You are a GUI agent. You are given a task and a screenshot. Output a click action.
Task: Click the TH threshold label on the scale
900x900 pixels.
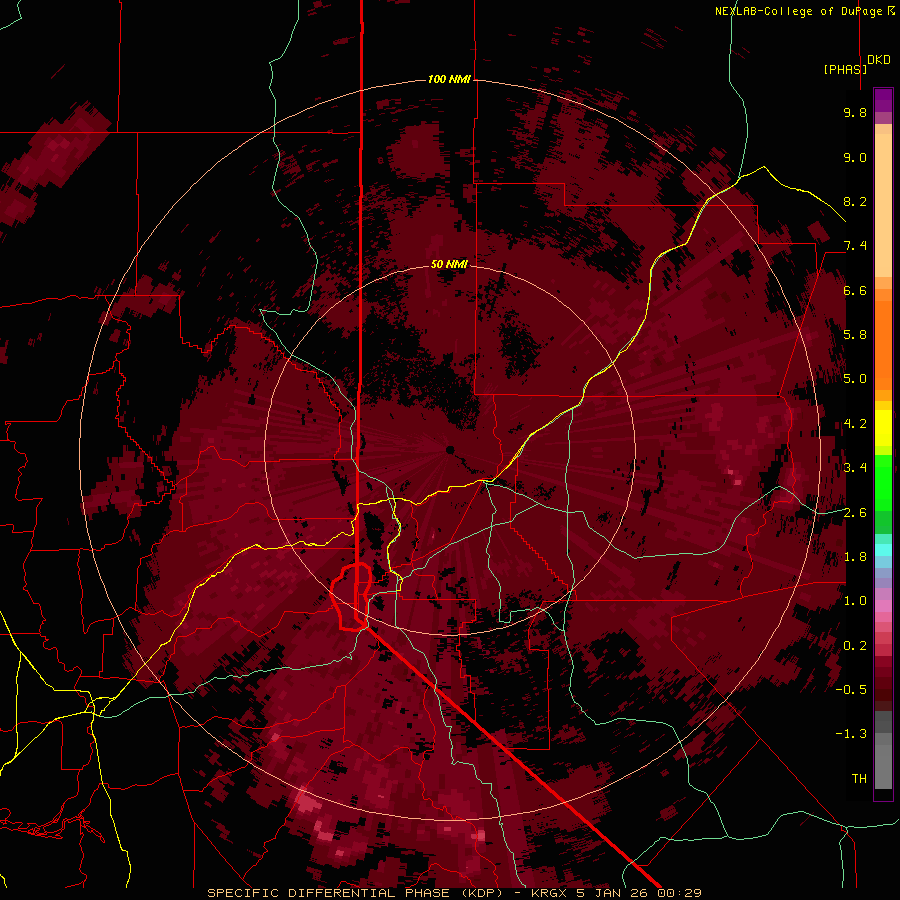859,779
